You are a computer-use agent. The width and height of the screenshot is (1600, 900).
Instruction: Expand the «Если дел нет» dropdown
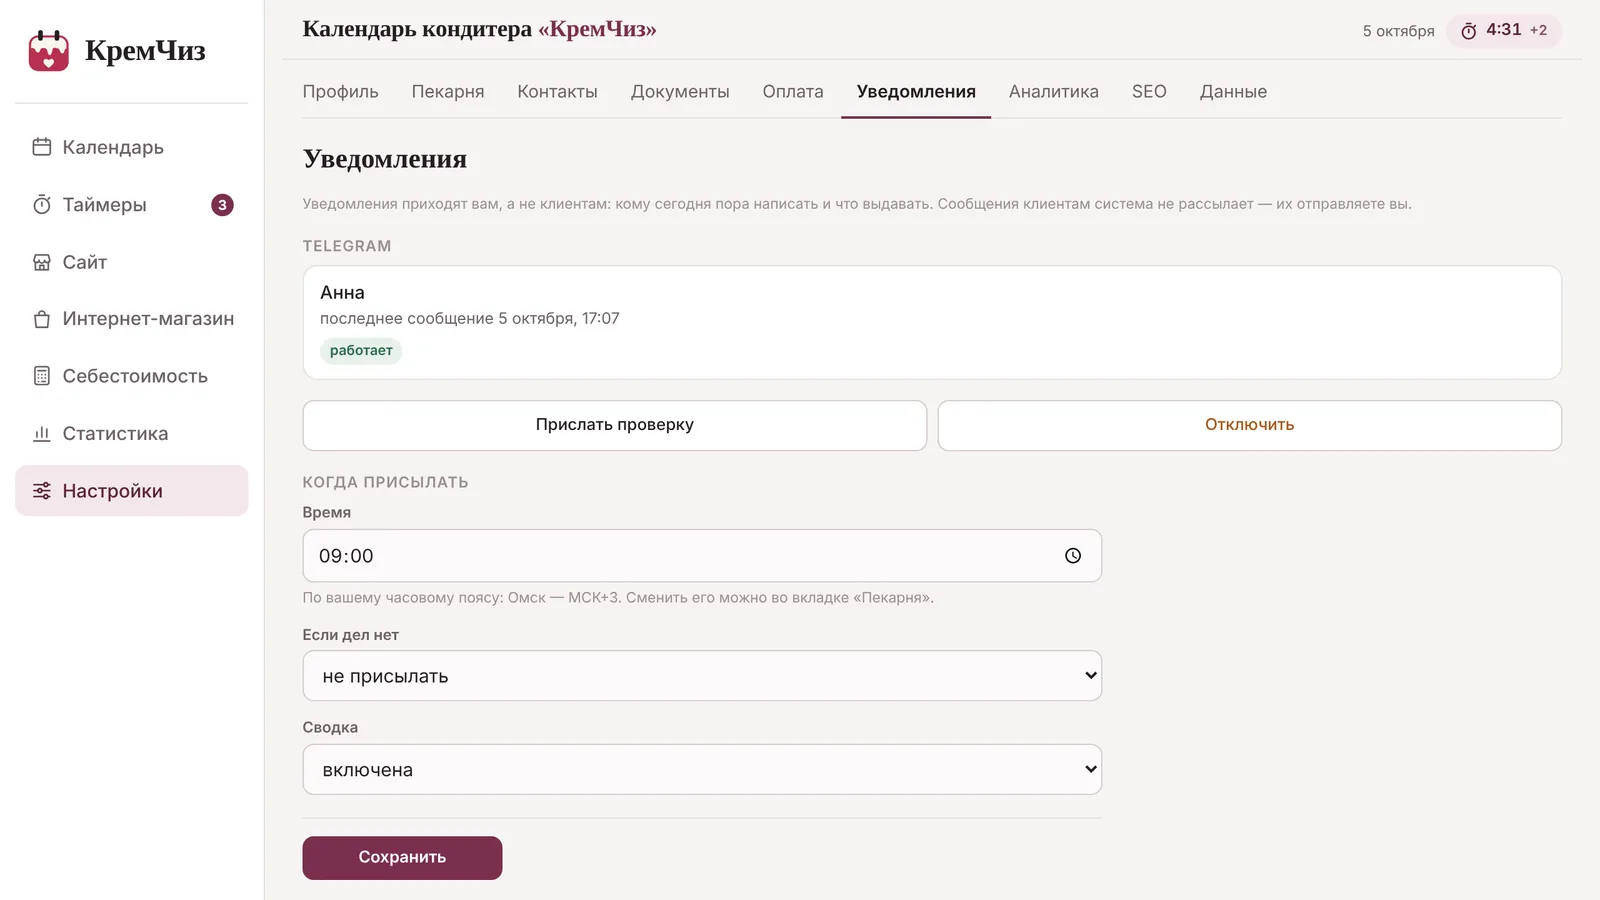click(x=702, y=676)
